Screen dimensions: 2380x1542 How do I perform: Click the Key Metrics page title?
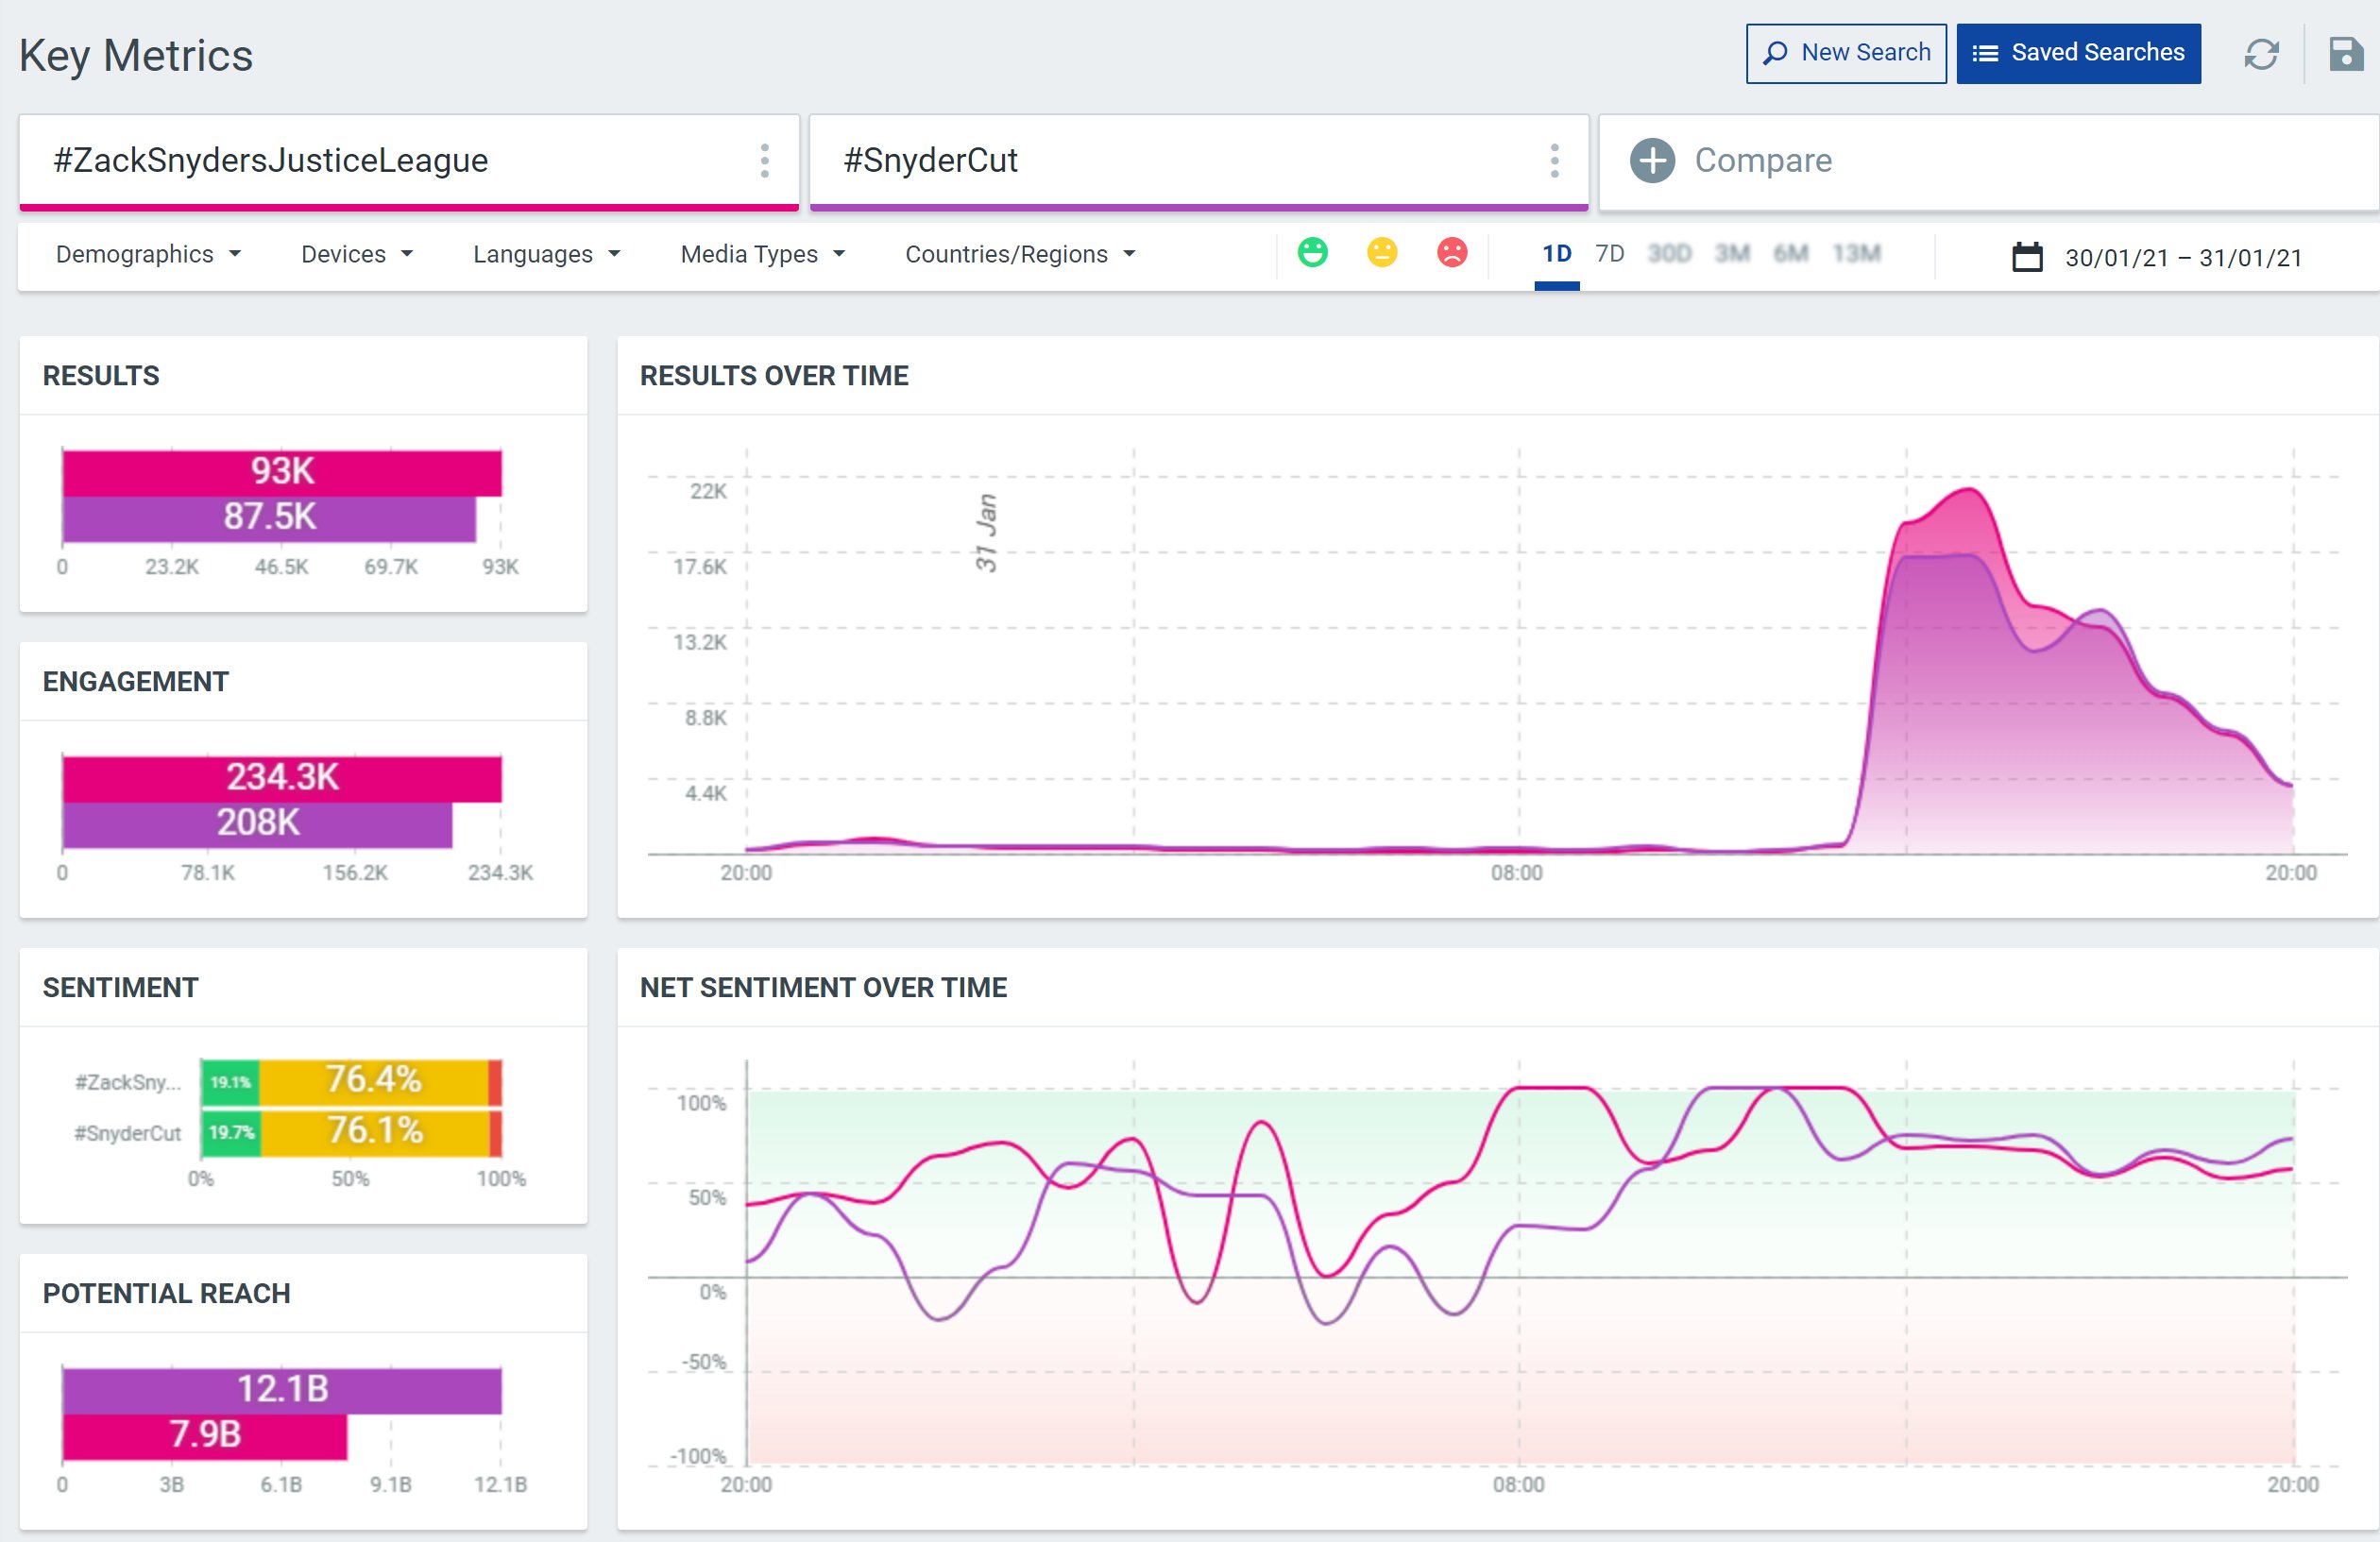click(136, 56)
